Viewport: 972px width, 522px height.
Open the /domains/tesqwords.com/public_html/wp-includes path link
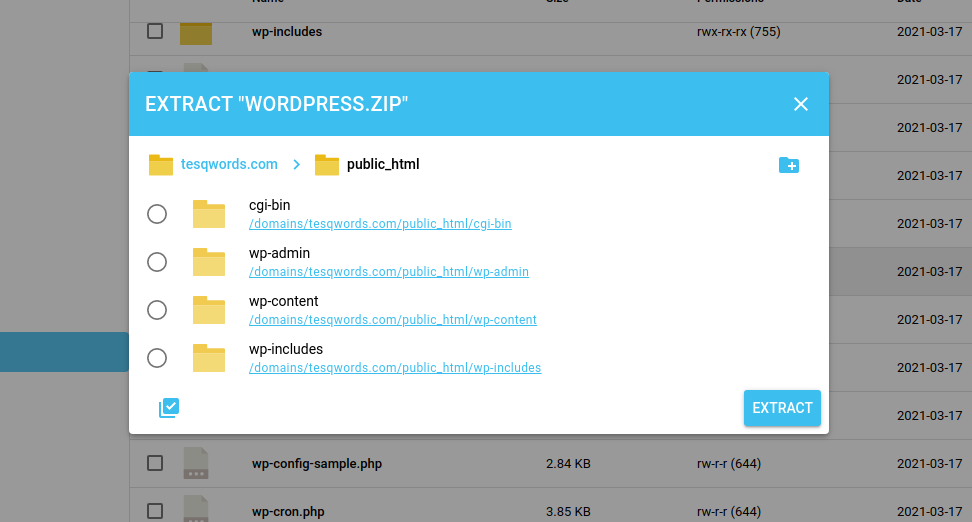click(x=395, y=368)
